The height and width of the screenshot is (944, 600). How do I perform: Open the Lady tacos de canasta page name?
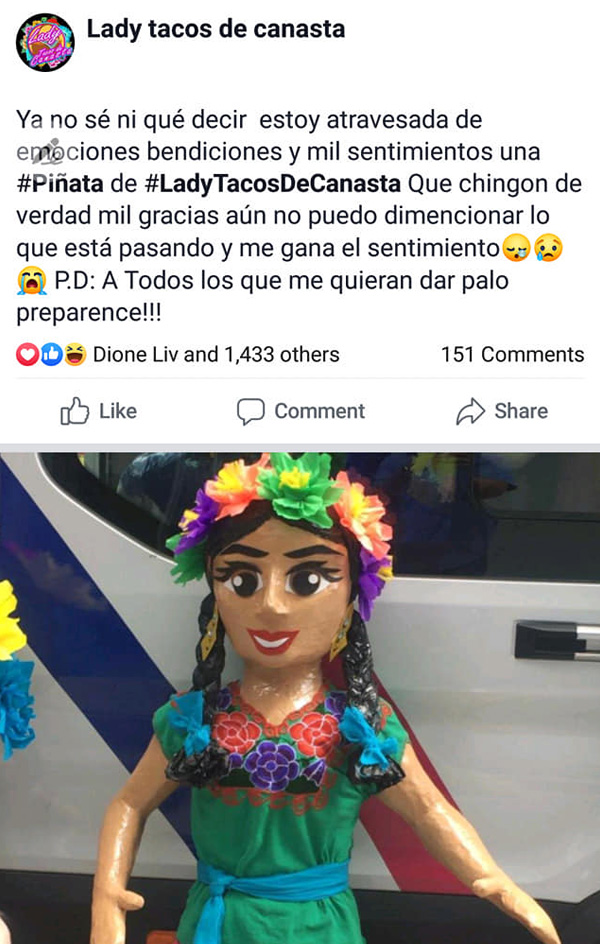point(216,28)
